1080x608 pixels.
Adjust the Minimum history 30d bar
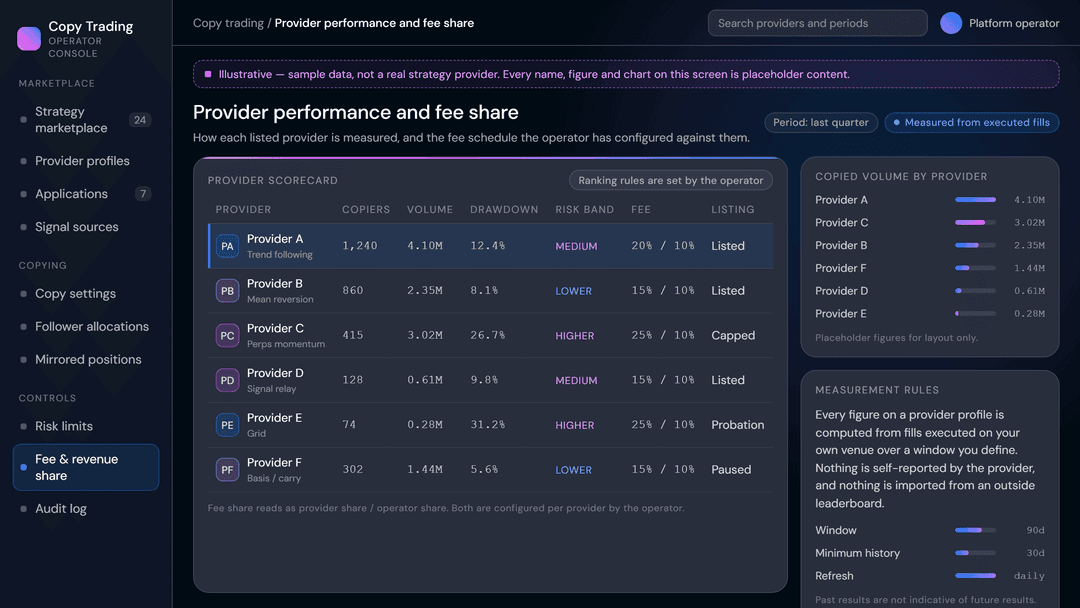[975, 553]
